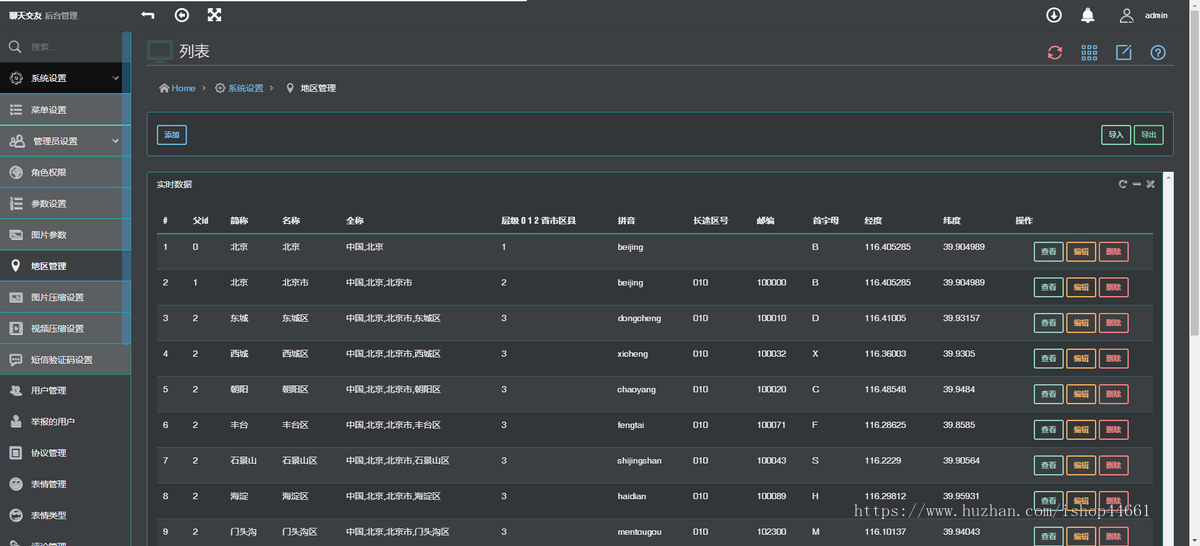Open the help question mark icon
This screenshot has height=546, width=1200.
[x=1158, y=53]
